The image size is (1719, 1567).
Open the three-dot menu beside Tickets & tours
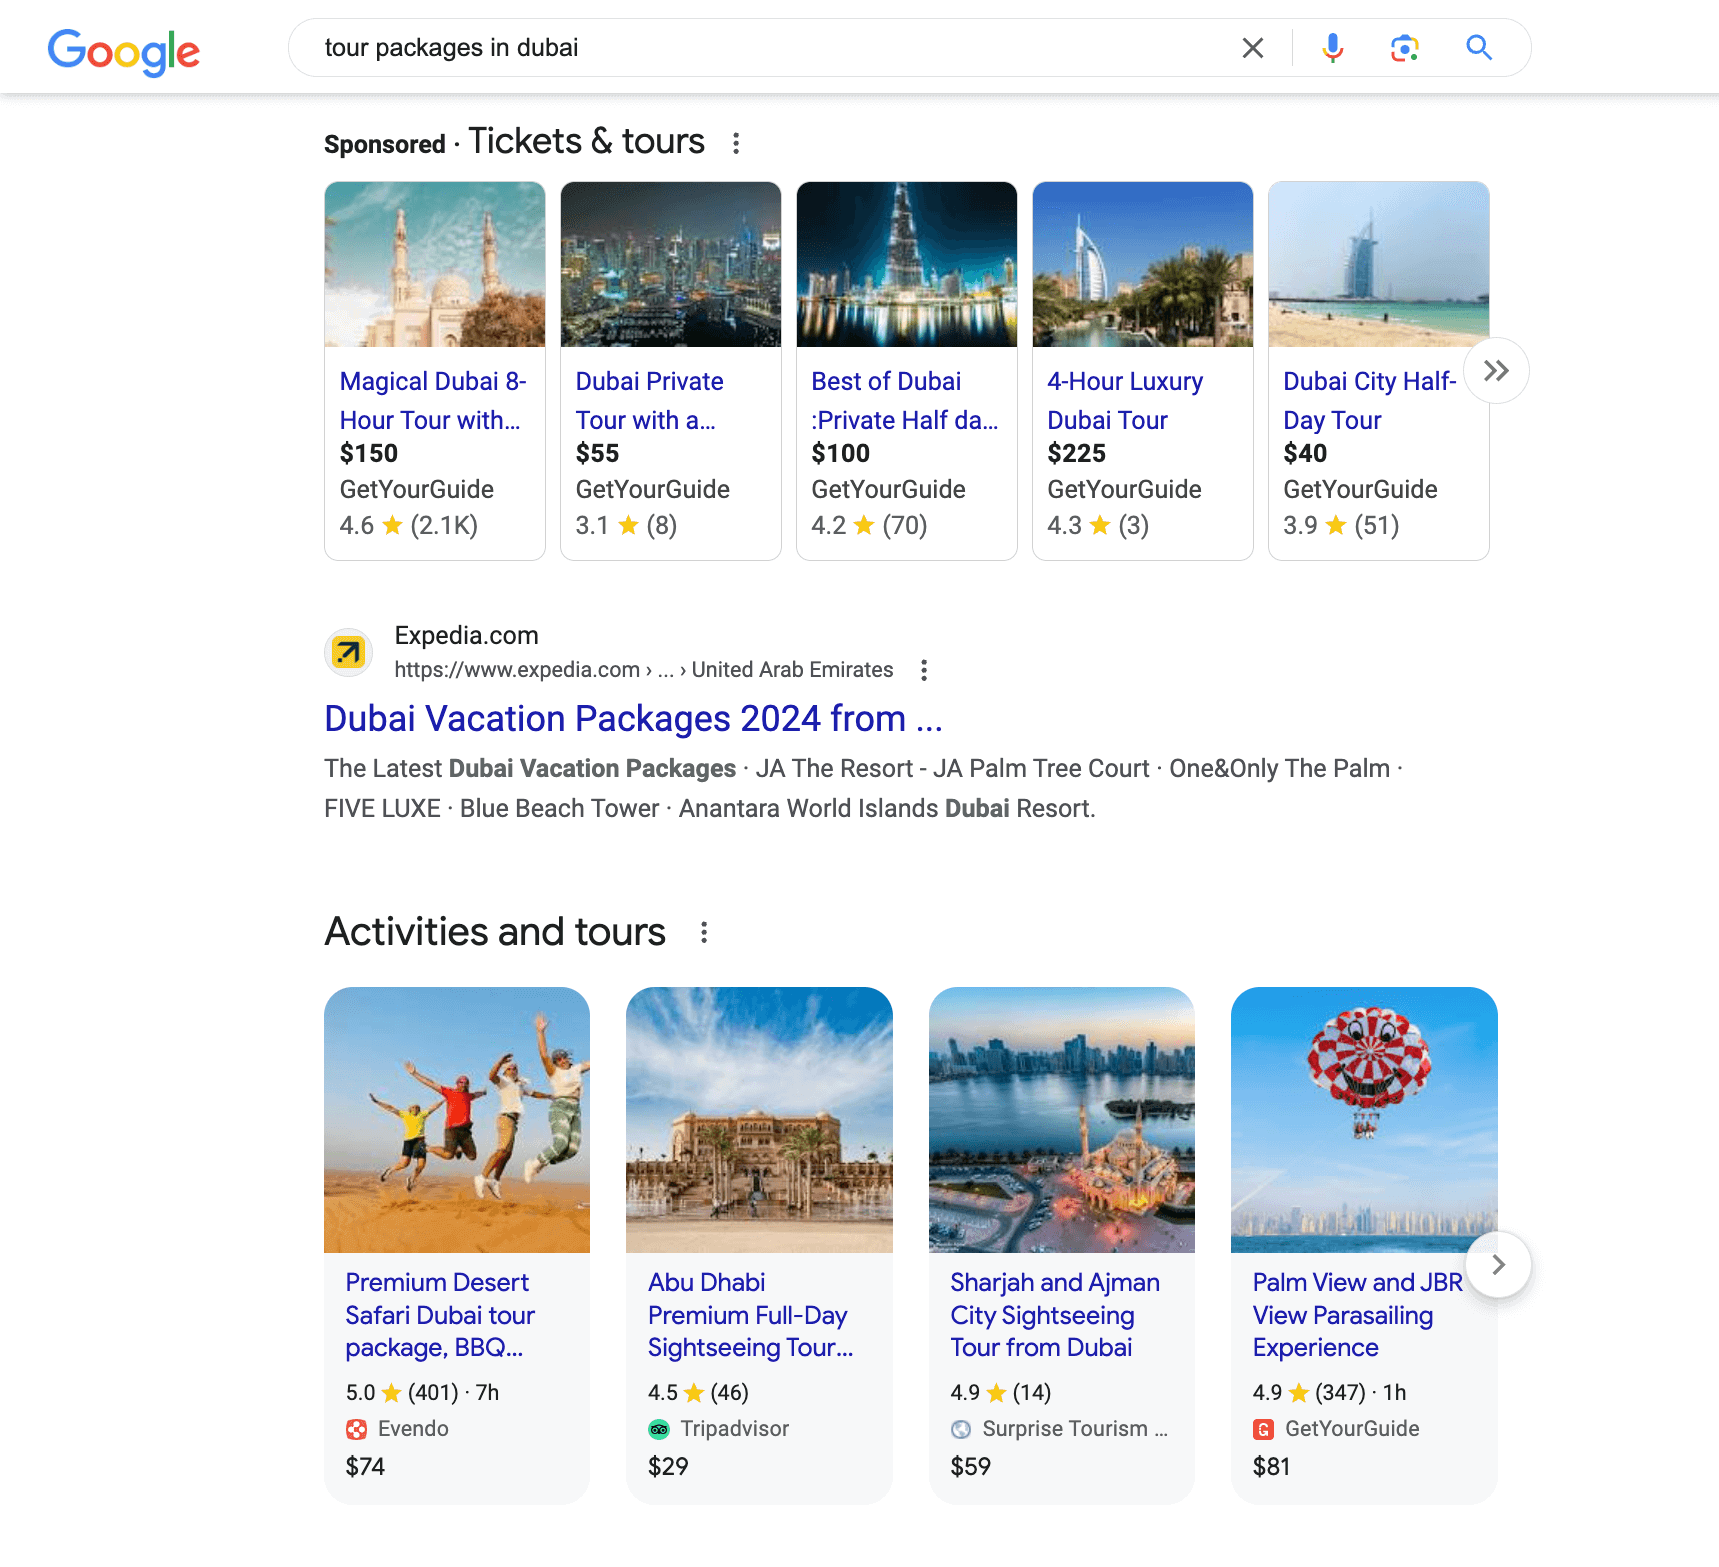[736, 142]
